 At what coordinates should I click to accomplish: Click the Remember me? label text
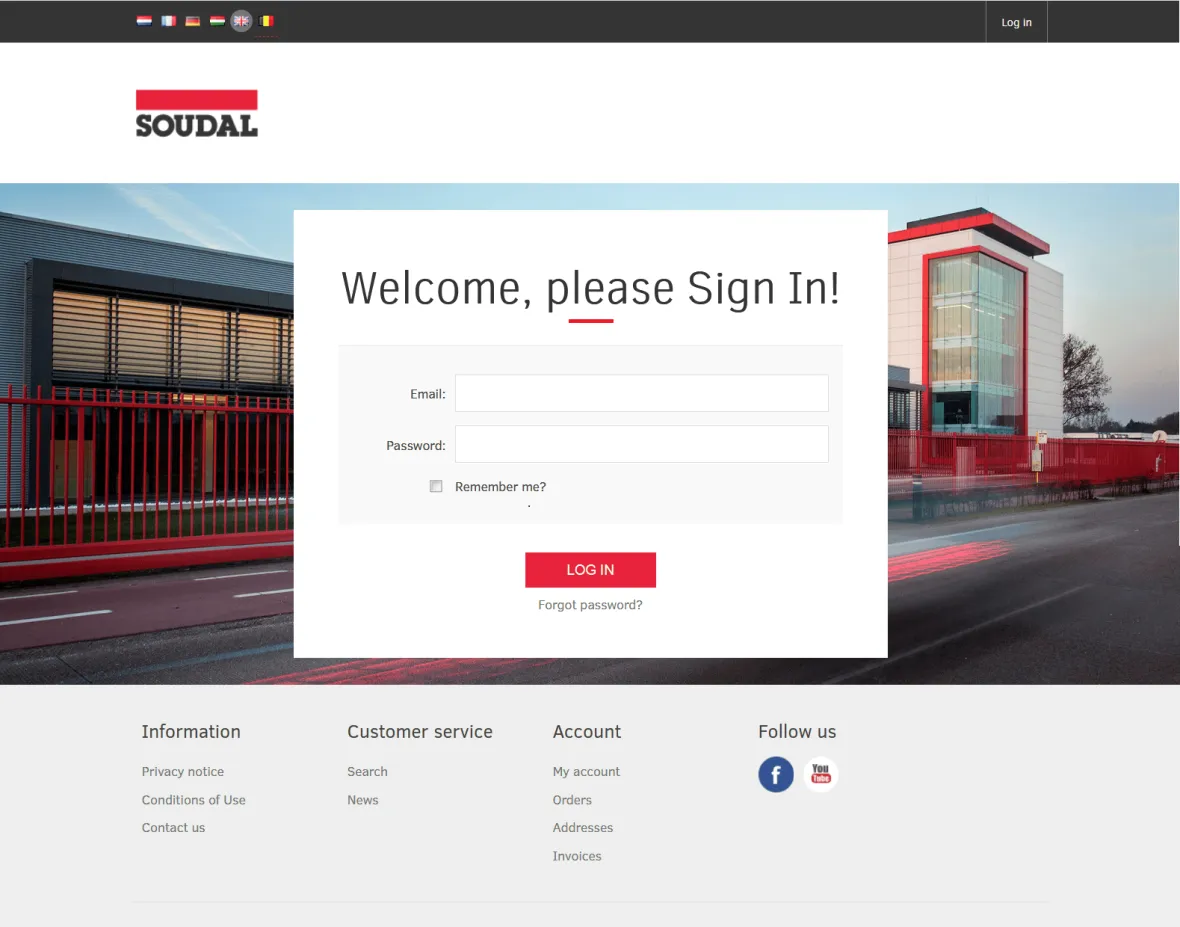(500, 487)
